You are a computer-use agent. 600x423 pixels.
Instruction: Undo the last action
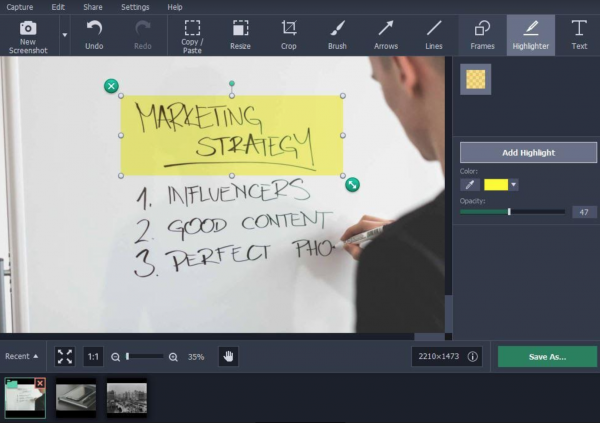tap(94, 34)
